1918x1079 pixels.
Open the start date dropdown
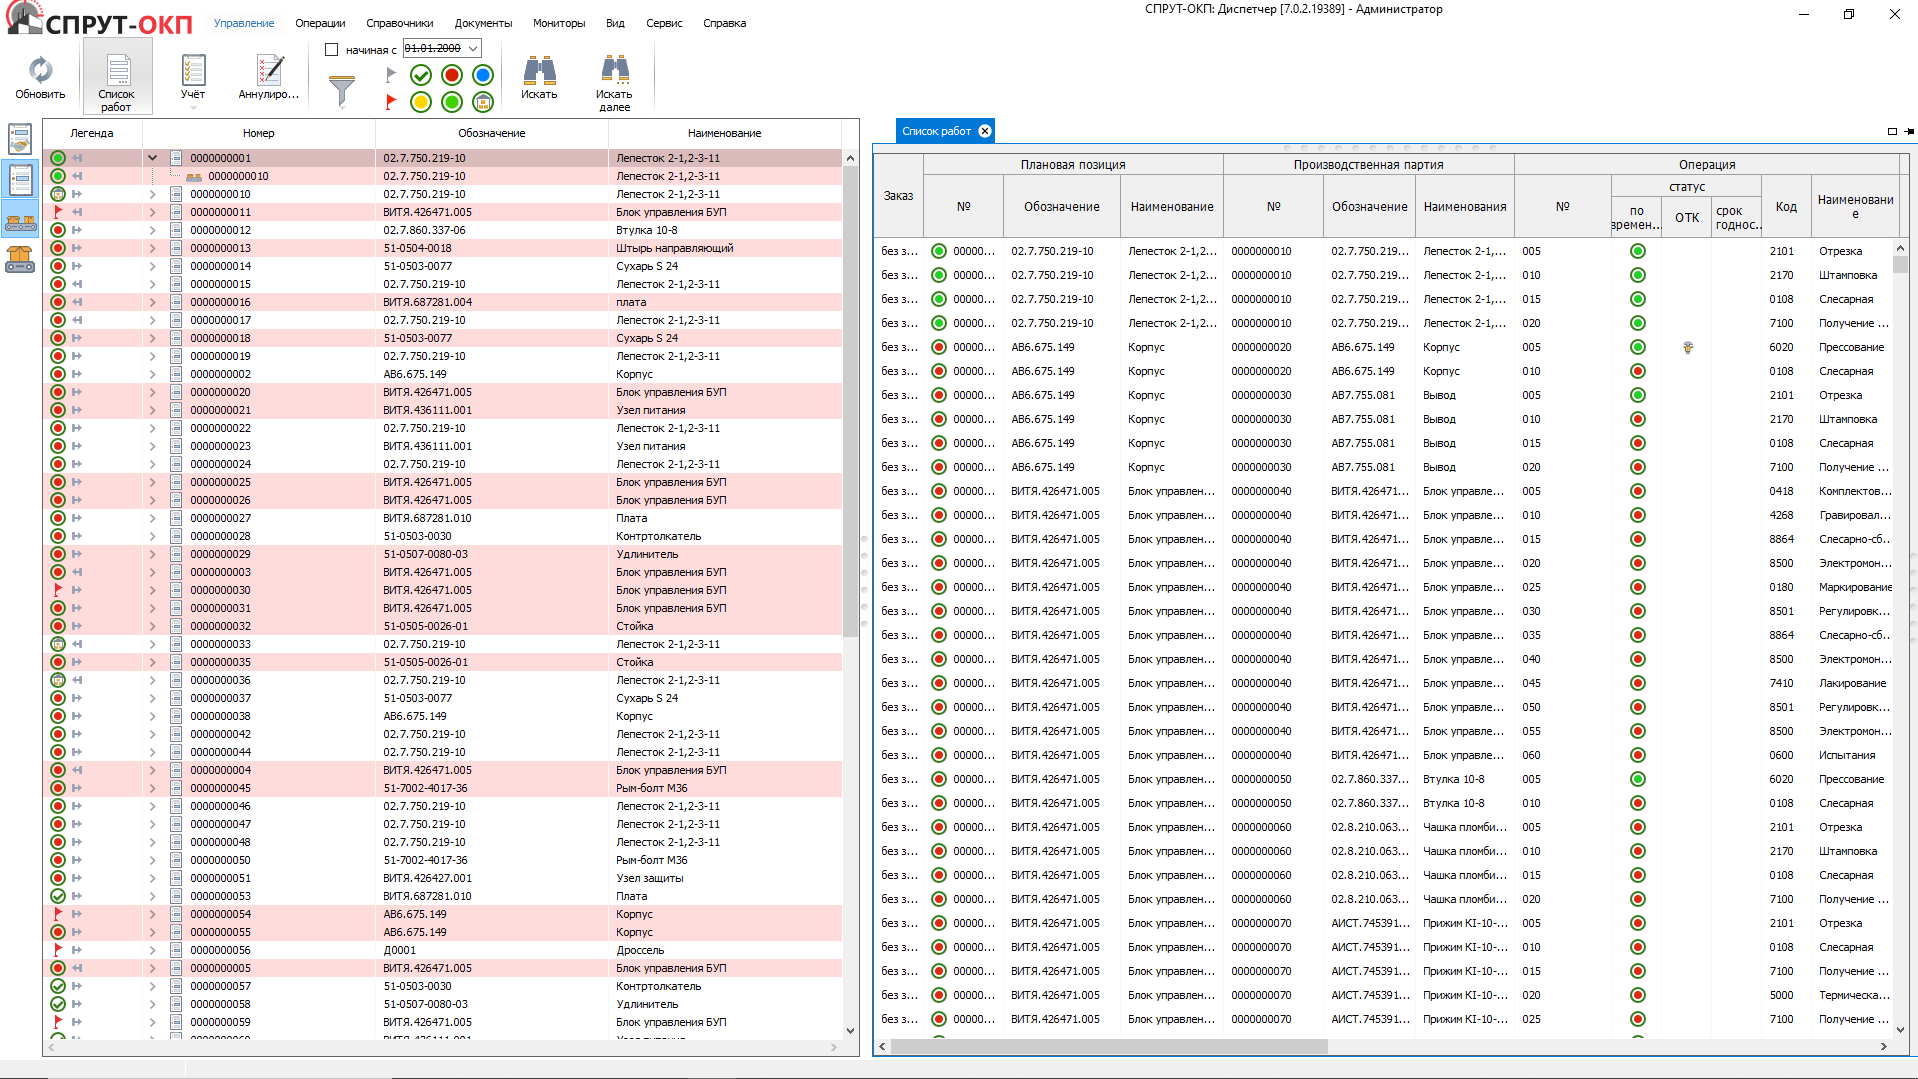point(473,48)
